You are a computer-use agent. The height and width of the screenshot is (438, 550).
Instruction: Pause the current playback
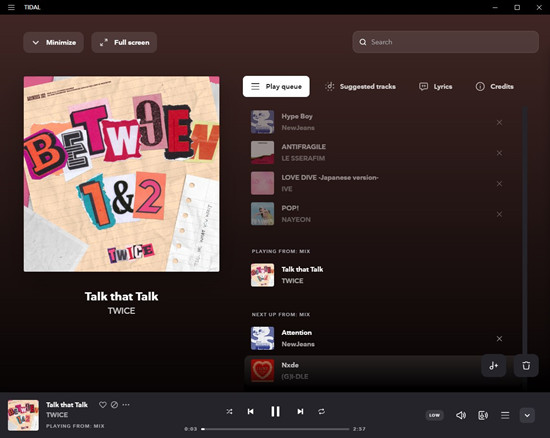[275, 411]
